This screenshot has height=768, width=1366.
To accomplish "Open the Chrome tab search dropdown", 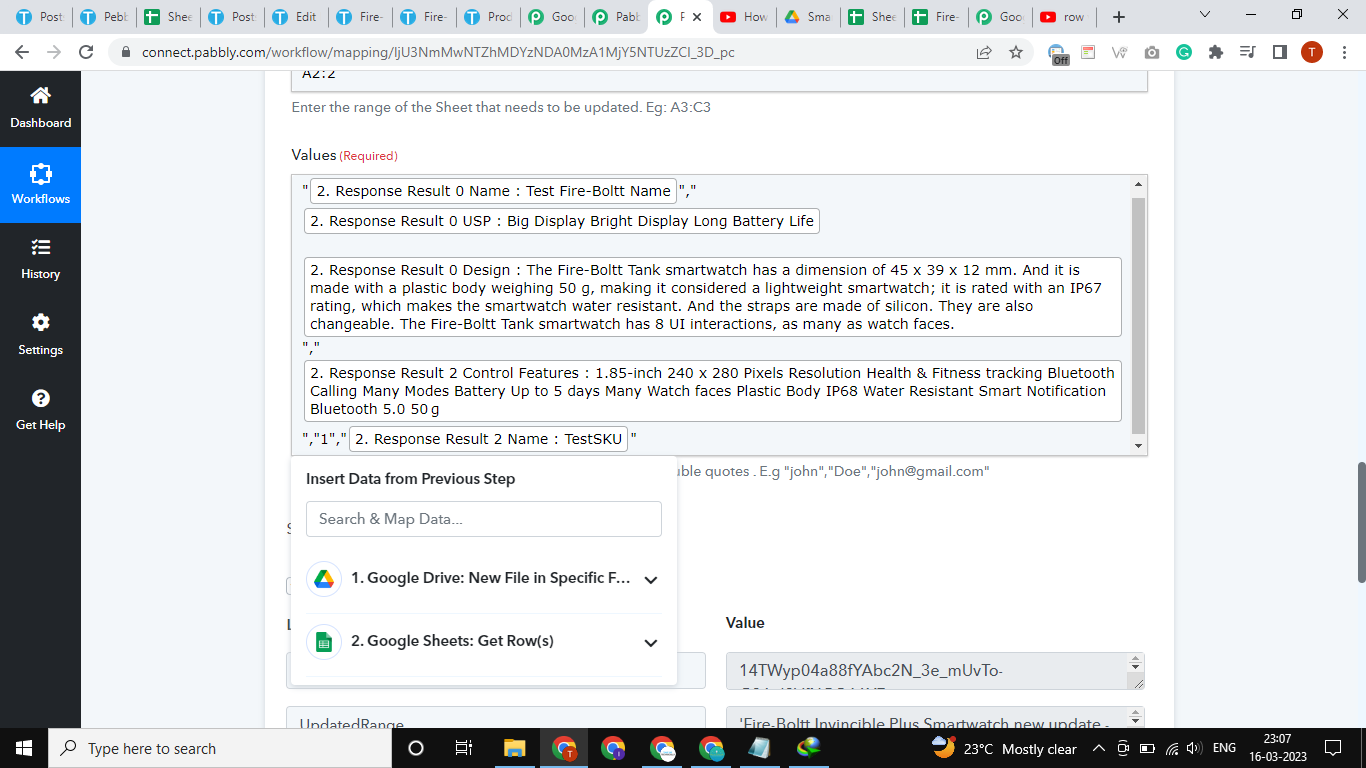I will click(1204, 15).
